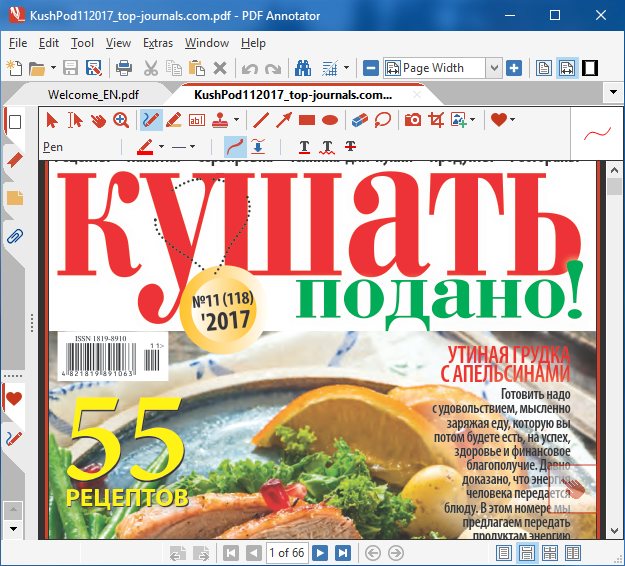Choose the Pan hand tool
The height and width of the screenshot is (566, 625).
(98, 120)
